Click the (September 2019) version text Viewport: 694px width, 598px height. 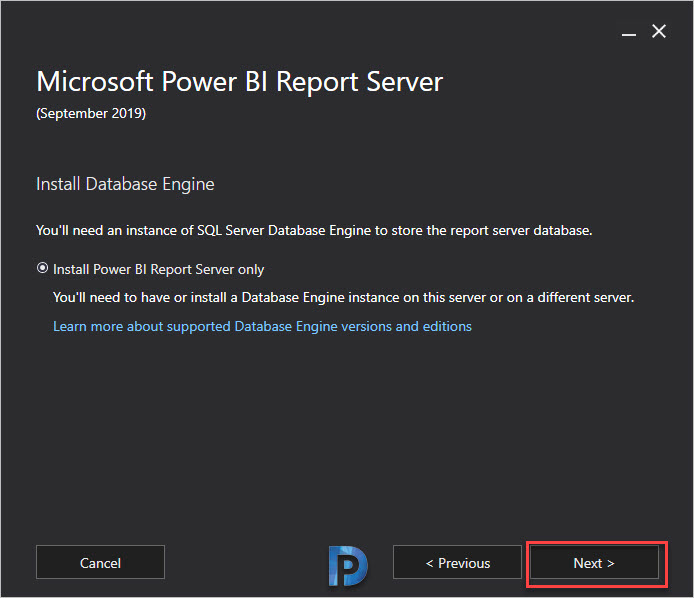tap(91, 113)
